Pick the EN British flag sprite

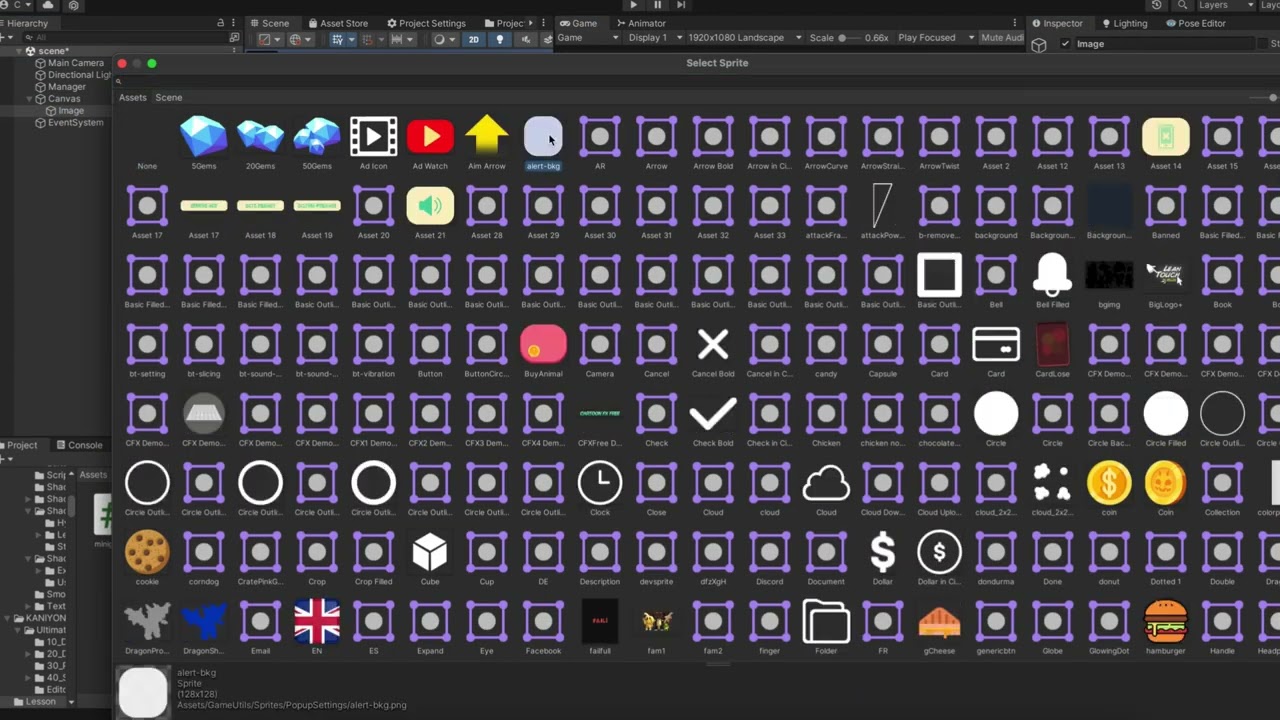point(317,621)
